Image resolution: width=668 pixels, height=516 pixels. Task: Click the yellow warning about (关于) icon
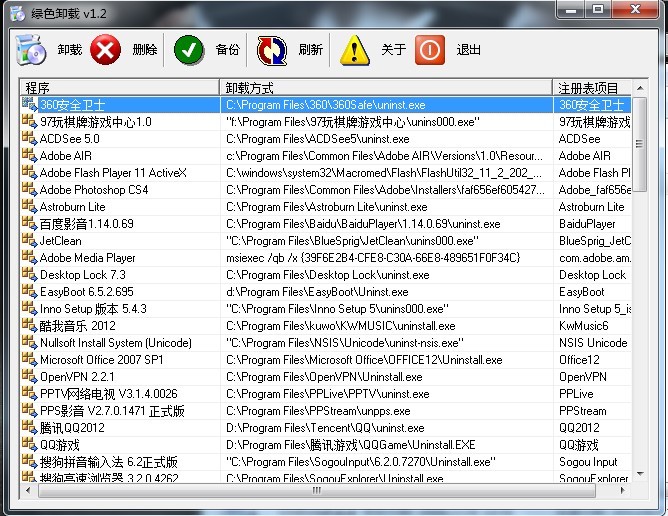(x=355, y=49)
